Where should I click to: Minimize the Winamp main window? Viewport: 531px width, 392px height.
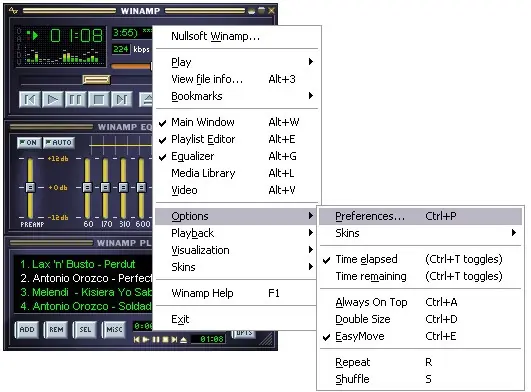[251, 11]
